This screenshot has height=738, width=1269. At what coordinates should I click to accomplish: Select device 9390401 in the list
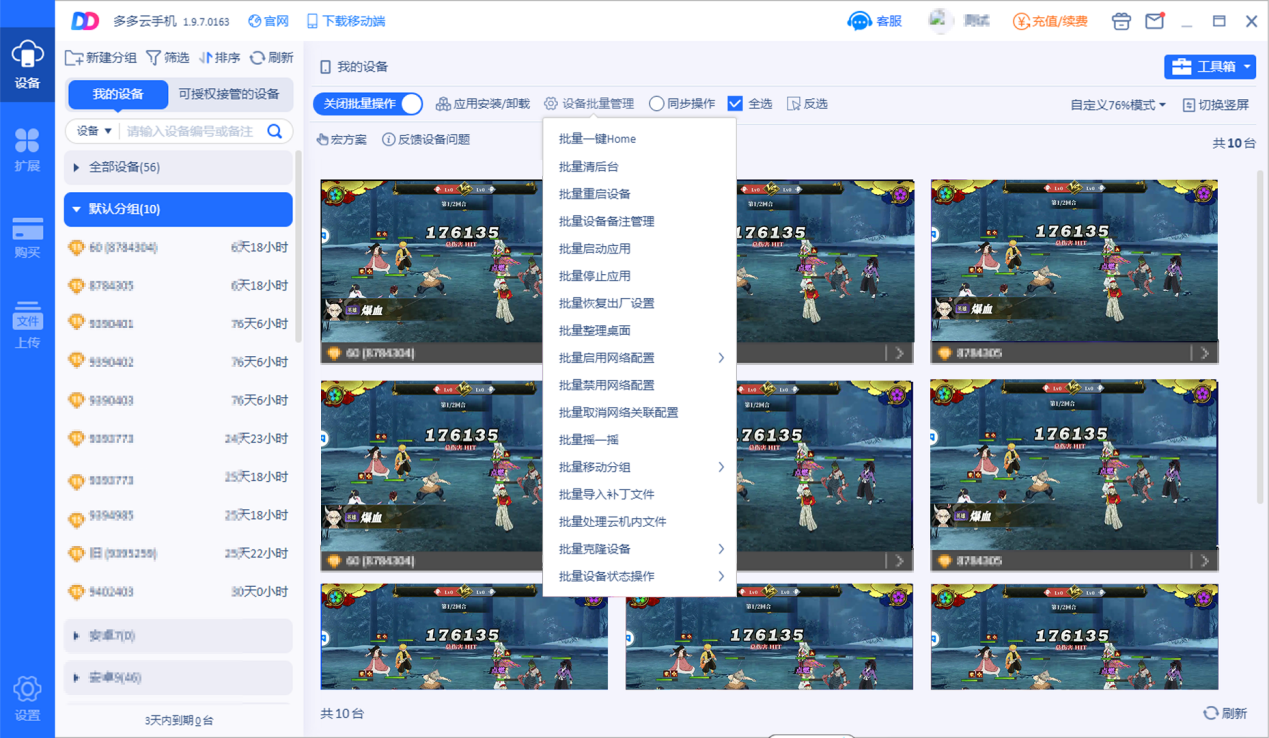tap(178, 324)
